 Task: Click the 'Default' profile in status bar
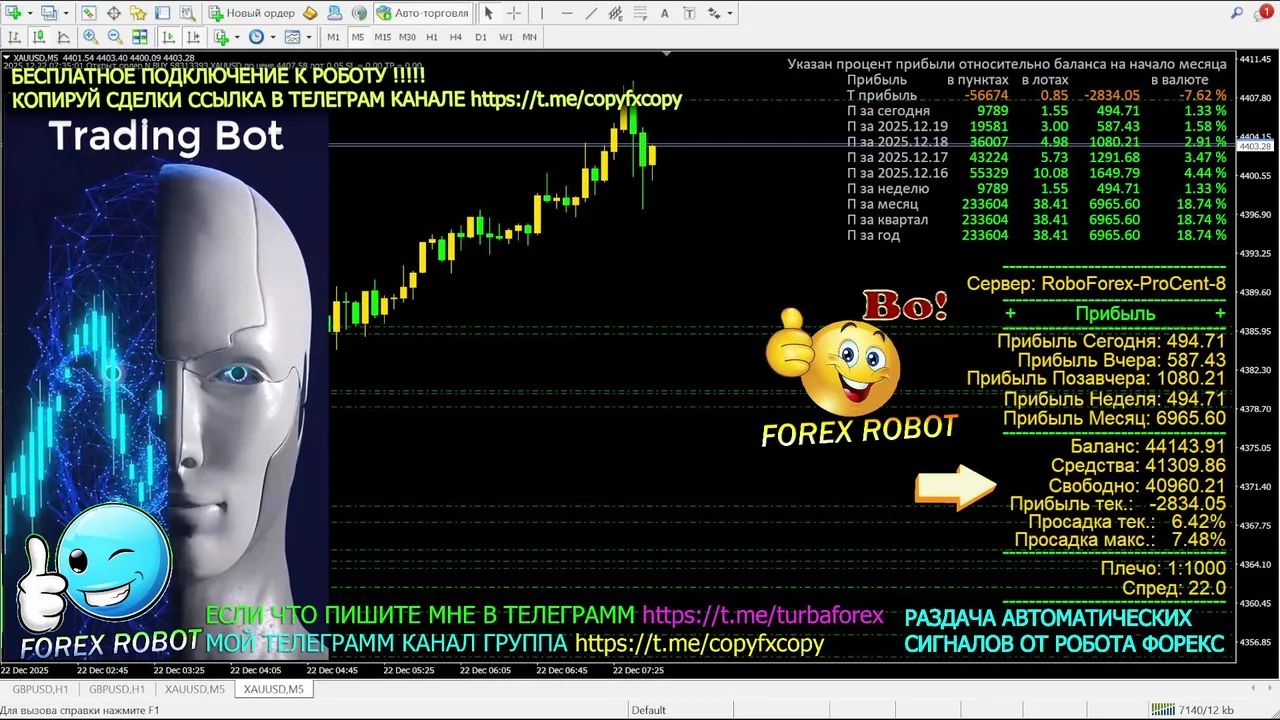click(648, 710)
